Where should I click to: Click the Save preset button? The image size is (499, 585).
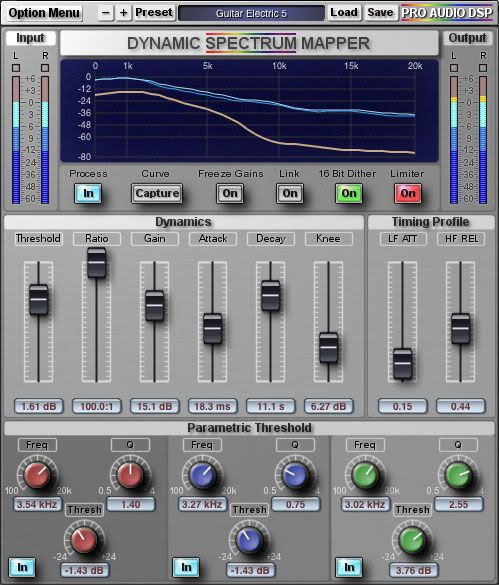click(x=380, y=13)
